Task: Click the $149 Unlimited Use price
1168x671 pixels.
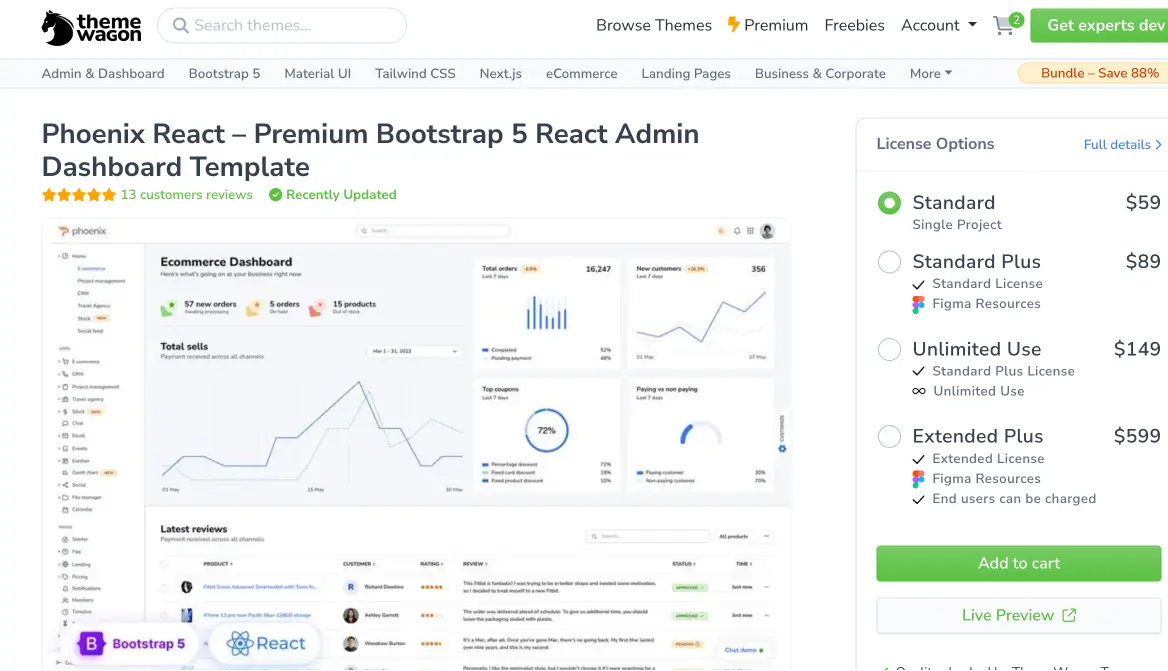Action: 1137,349
